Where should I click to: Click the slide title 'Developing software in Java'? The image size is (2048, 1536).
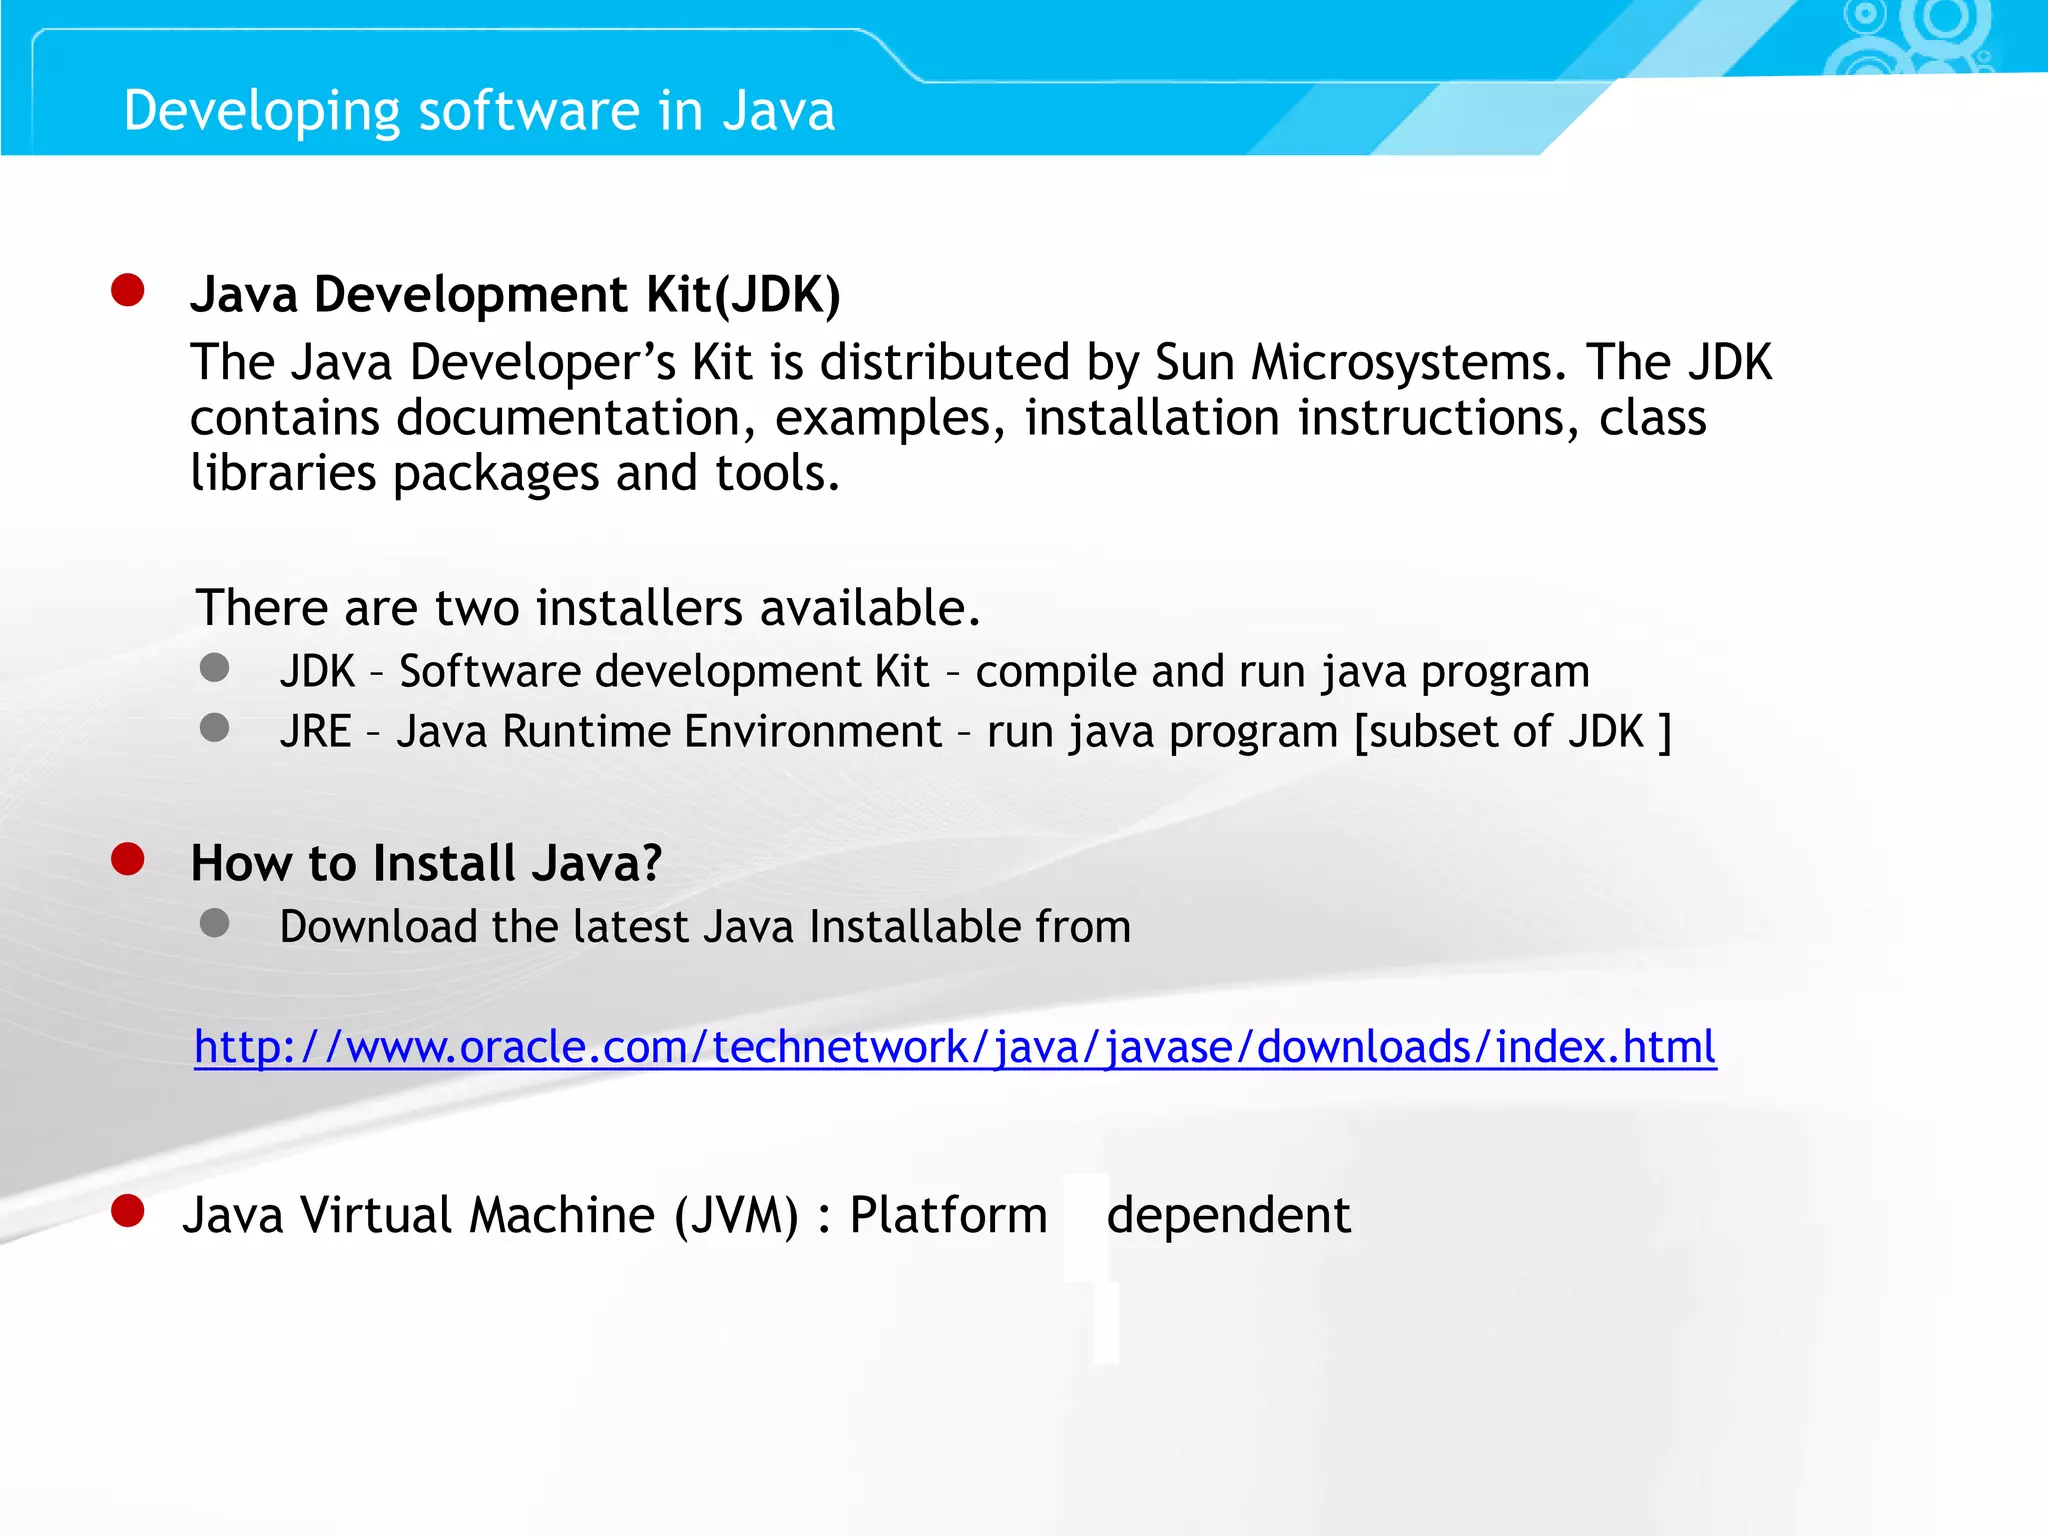(x=479, y=111)
